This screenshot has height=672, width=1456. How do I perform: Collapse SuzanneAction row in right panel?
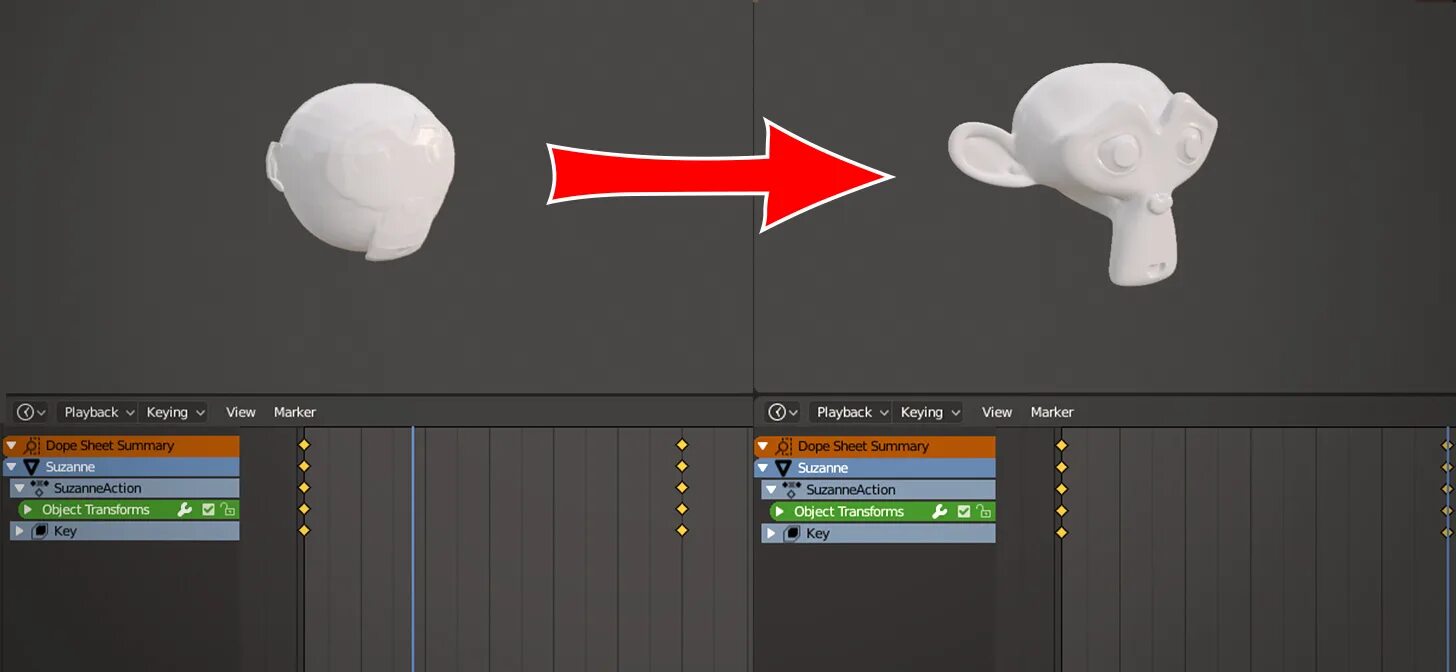click(771, 490)
